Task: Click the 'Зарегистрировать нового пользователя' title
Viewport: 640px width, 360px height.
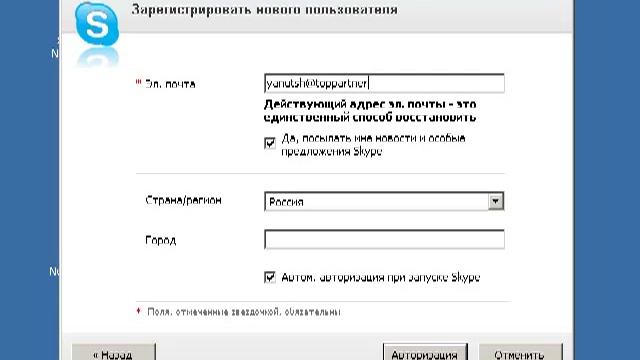Action: (264, 9)
